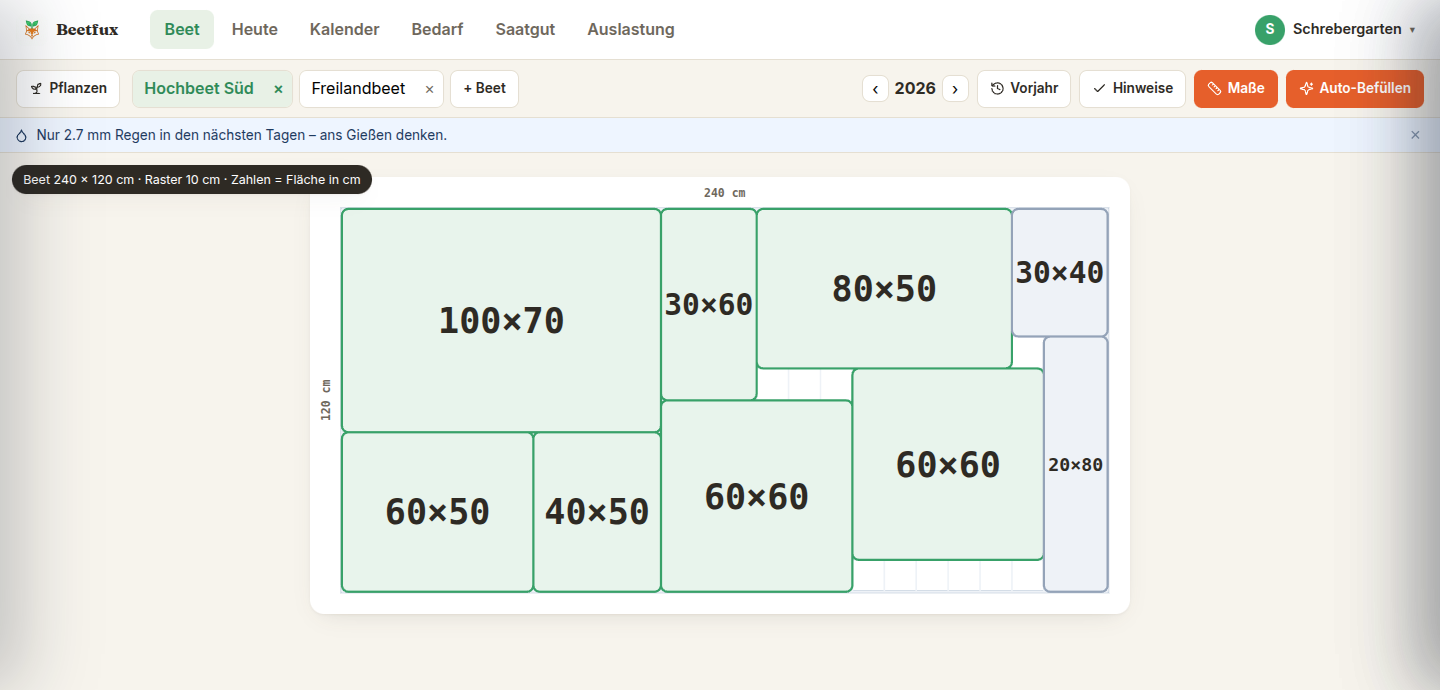Viewport: 1440px width, 690px height.
Task: Click the rain forecast notice text
Action: 241,135
